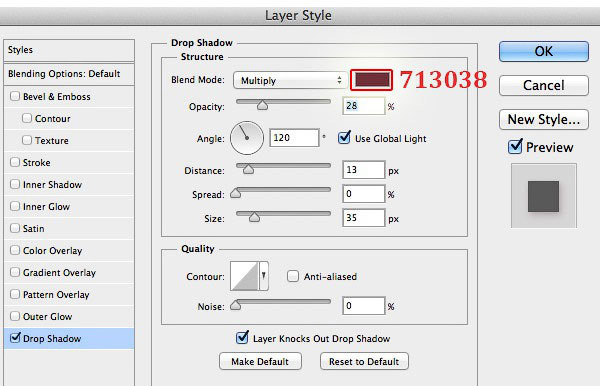Open the Color Overlay settings row
The image size is (600, 386).
[69, 251]
